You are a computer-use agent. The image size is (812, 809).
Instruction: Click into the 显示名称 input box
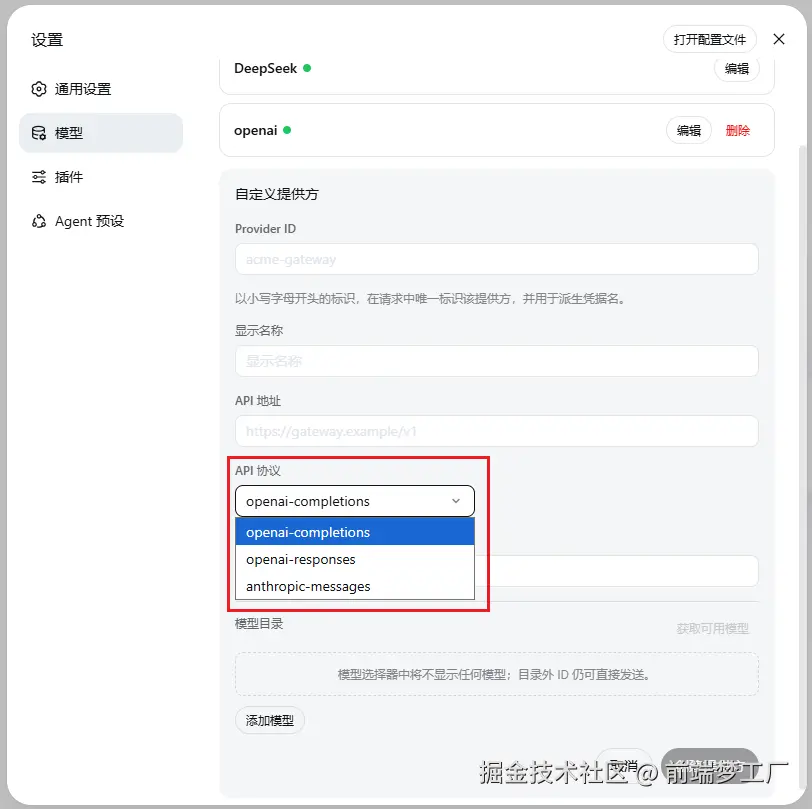point(496,361)
